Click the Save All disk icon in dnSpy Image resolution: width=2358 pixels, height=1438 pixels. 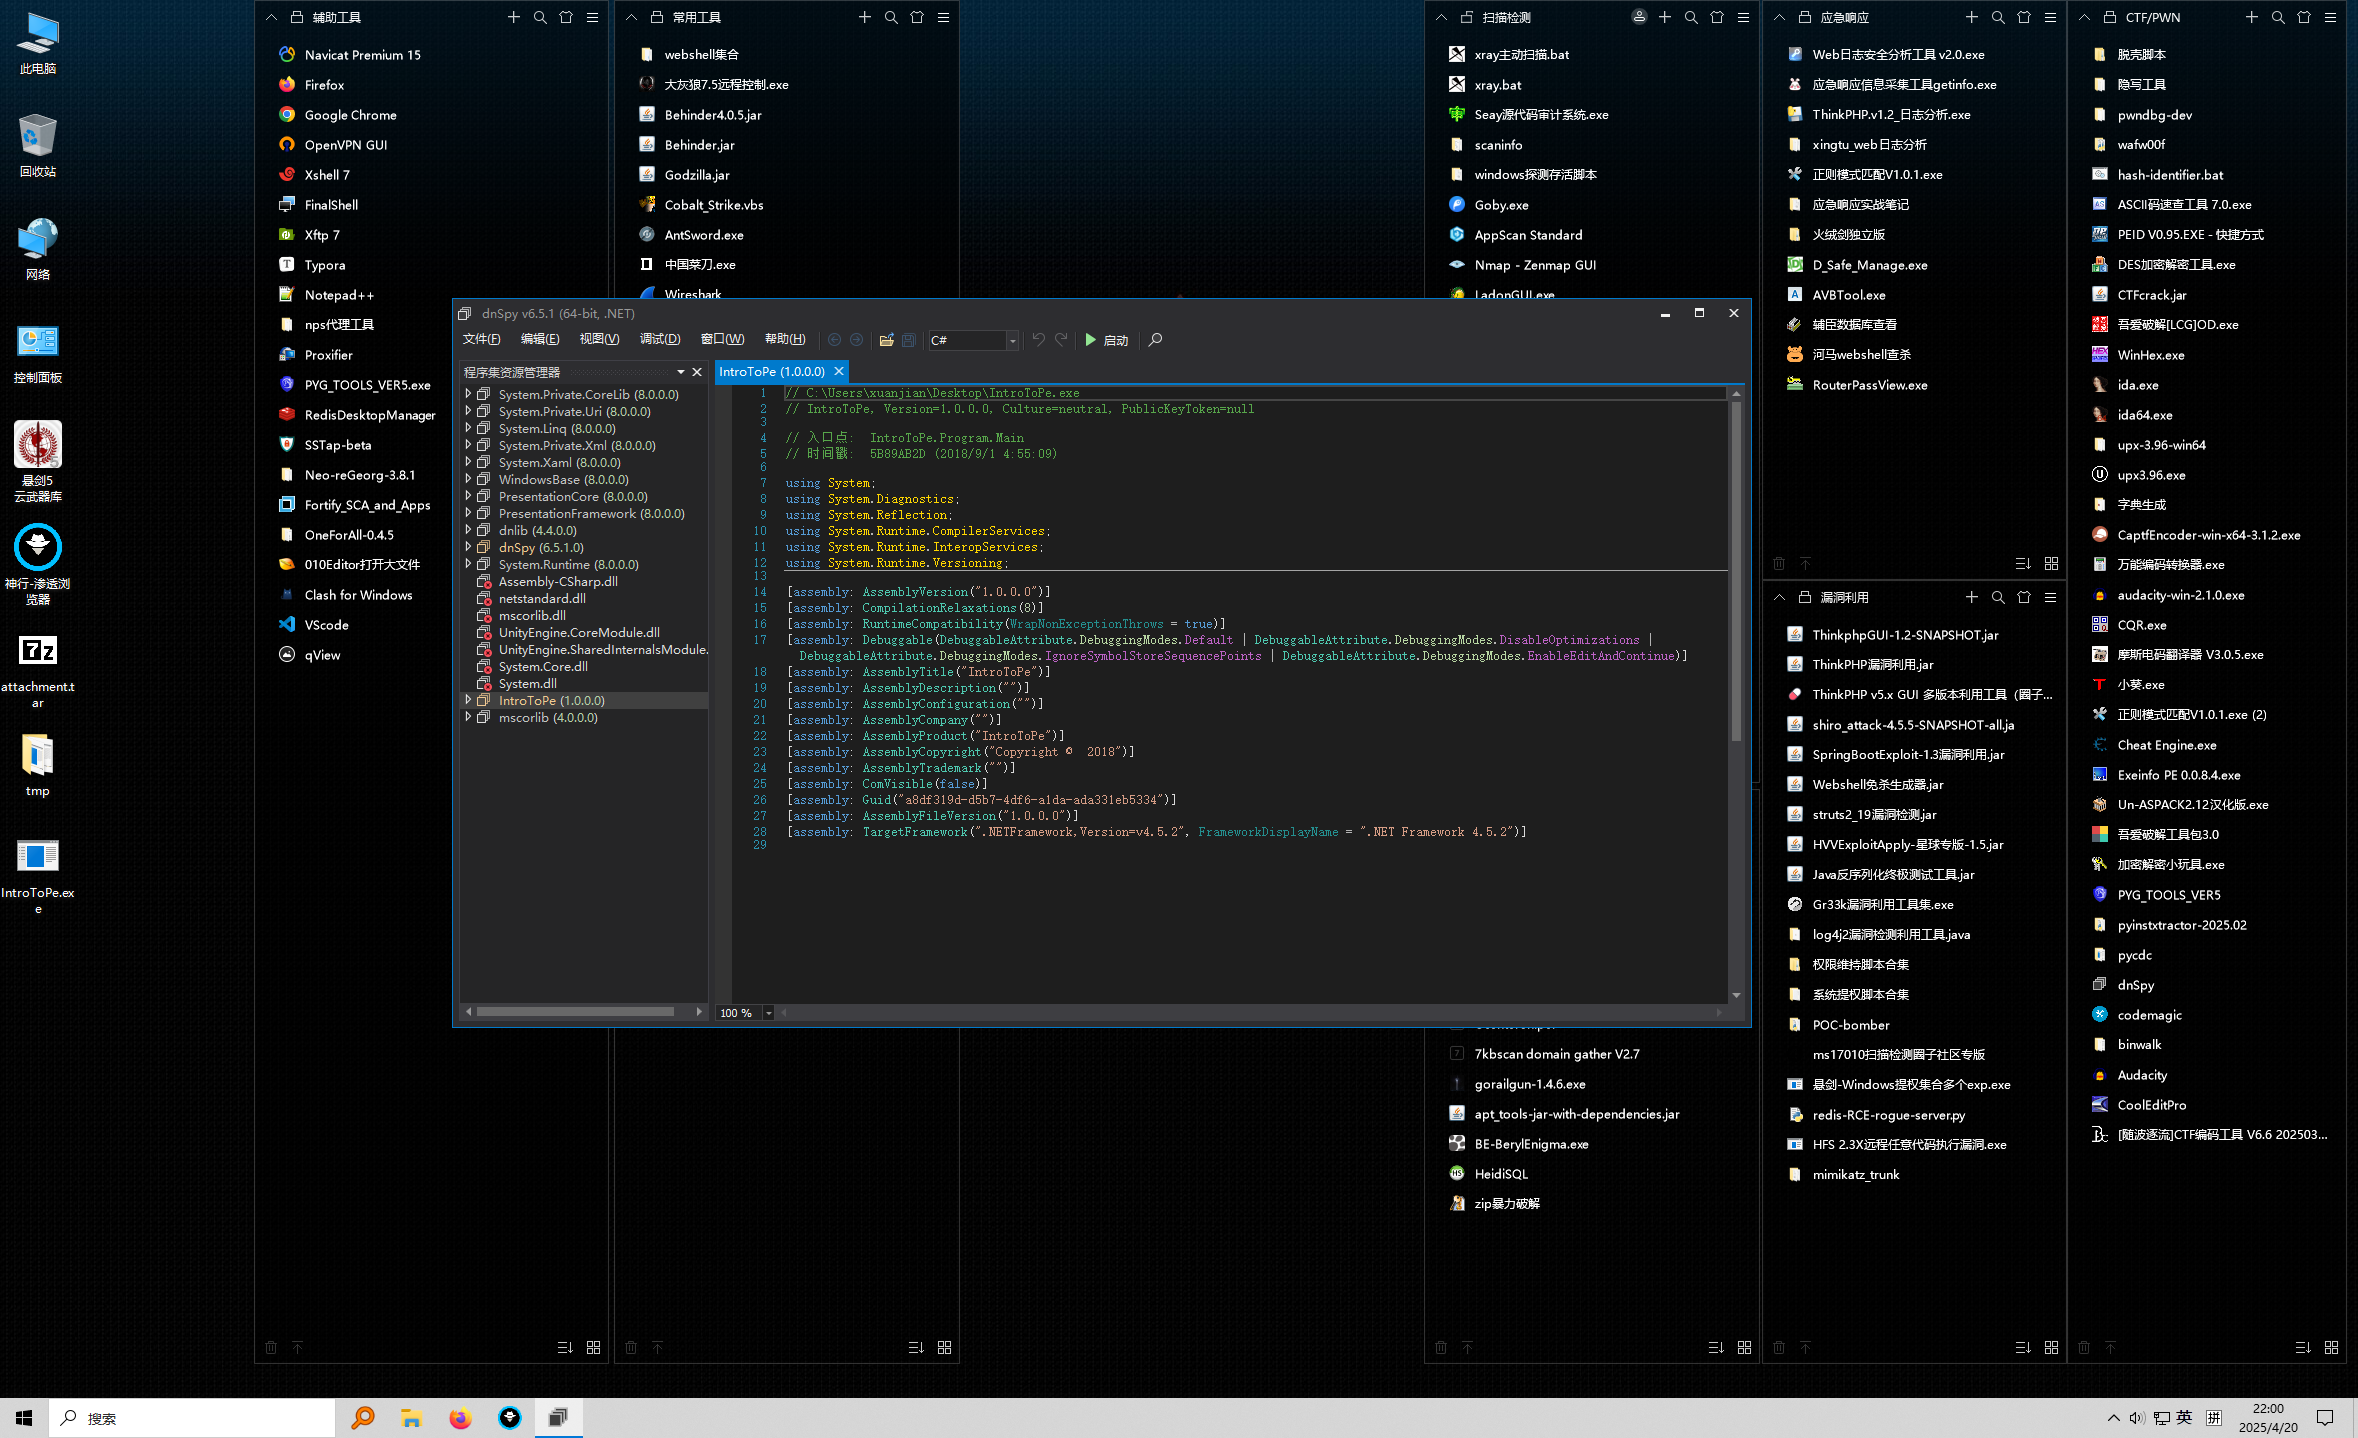pyautogui.click(x=908, y=340)
